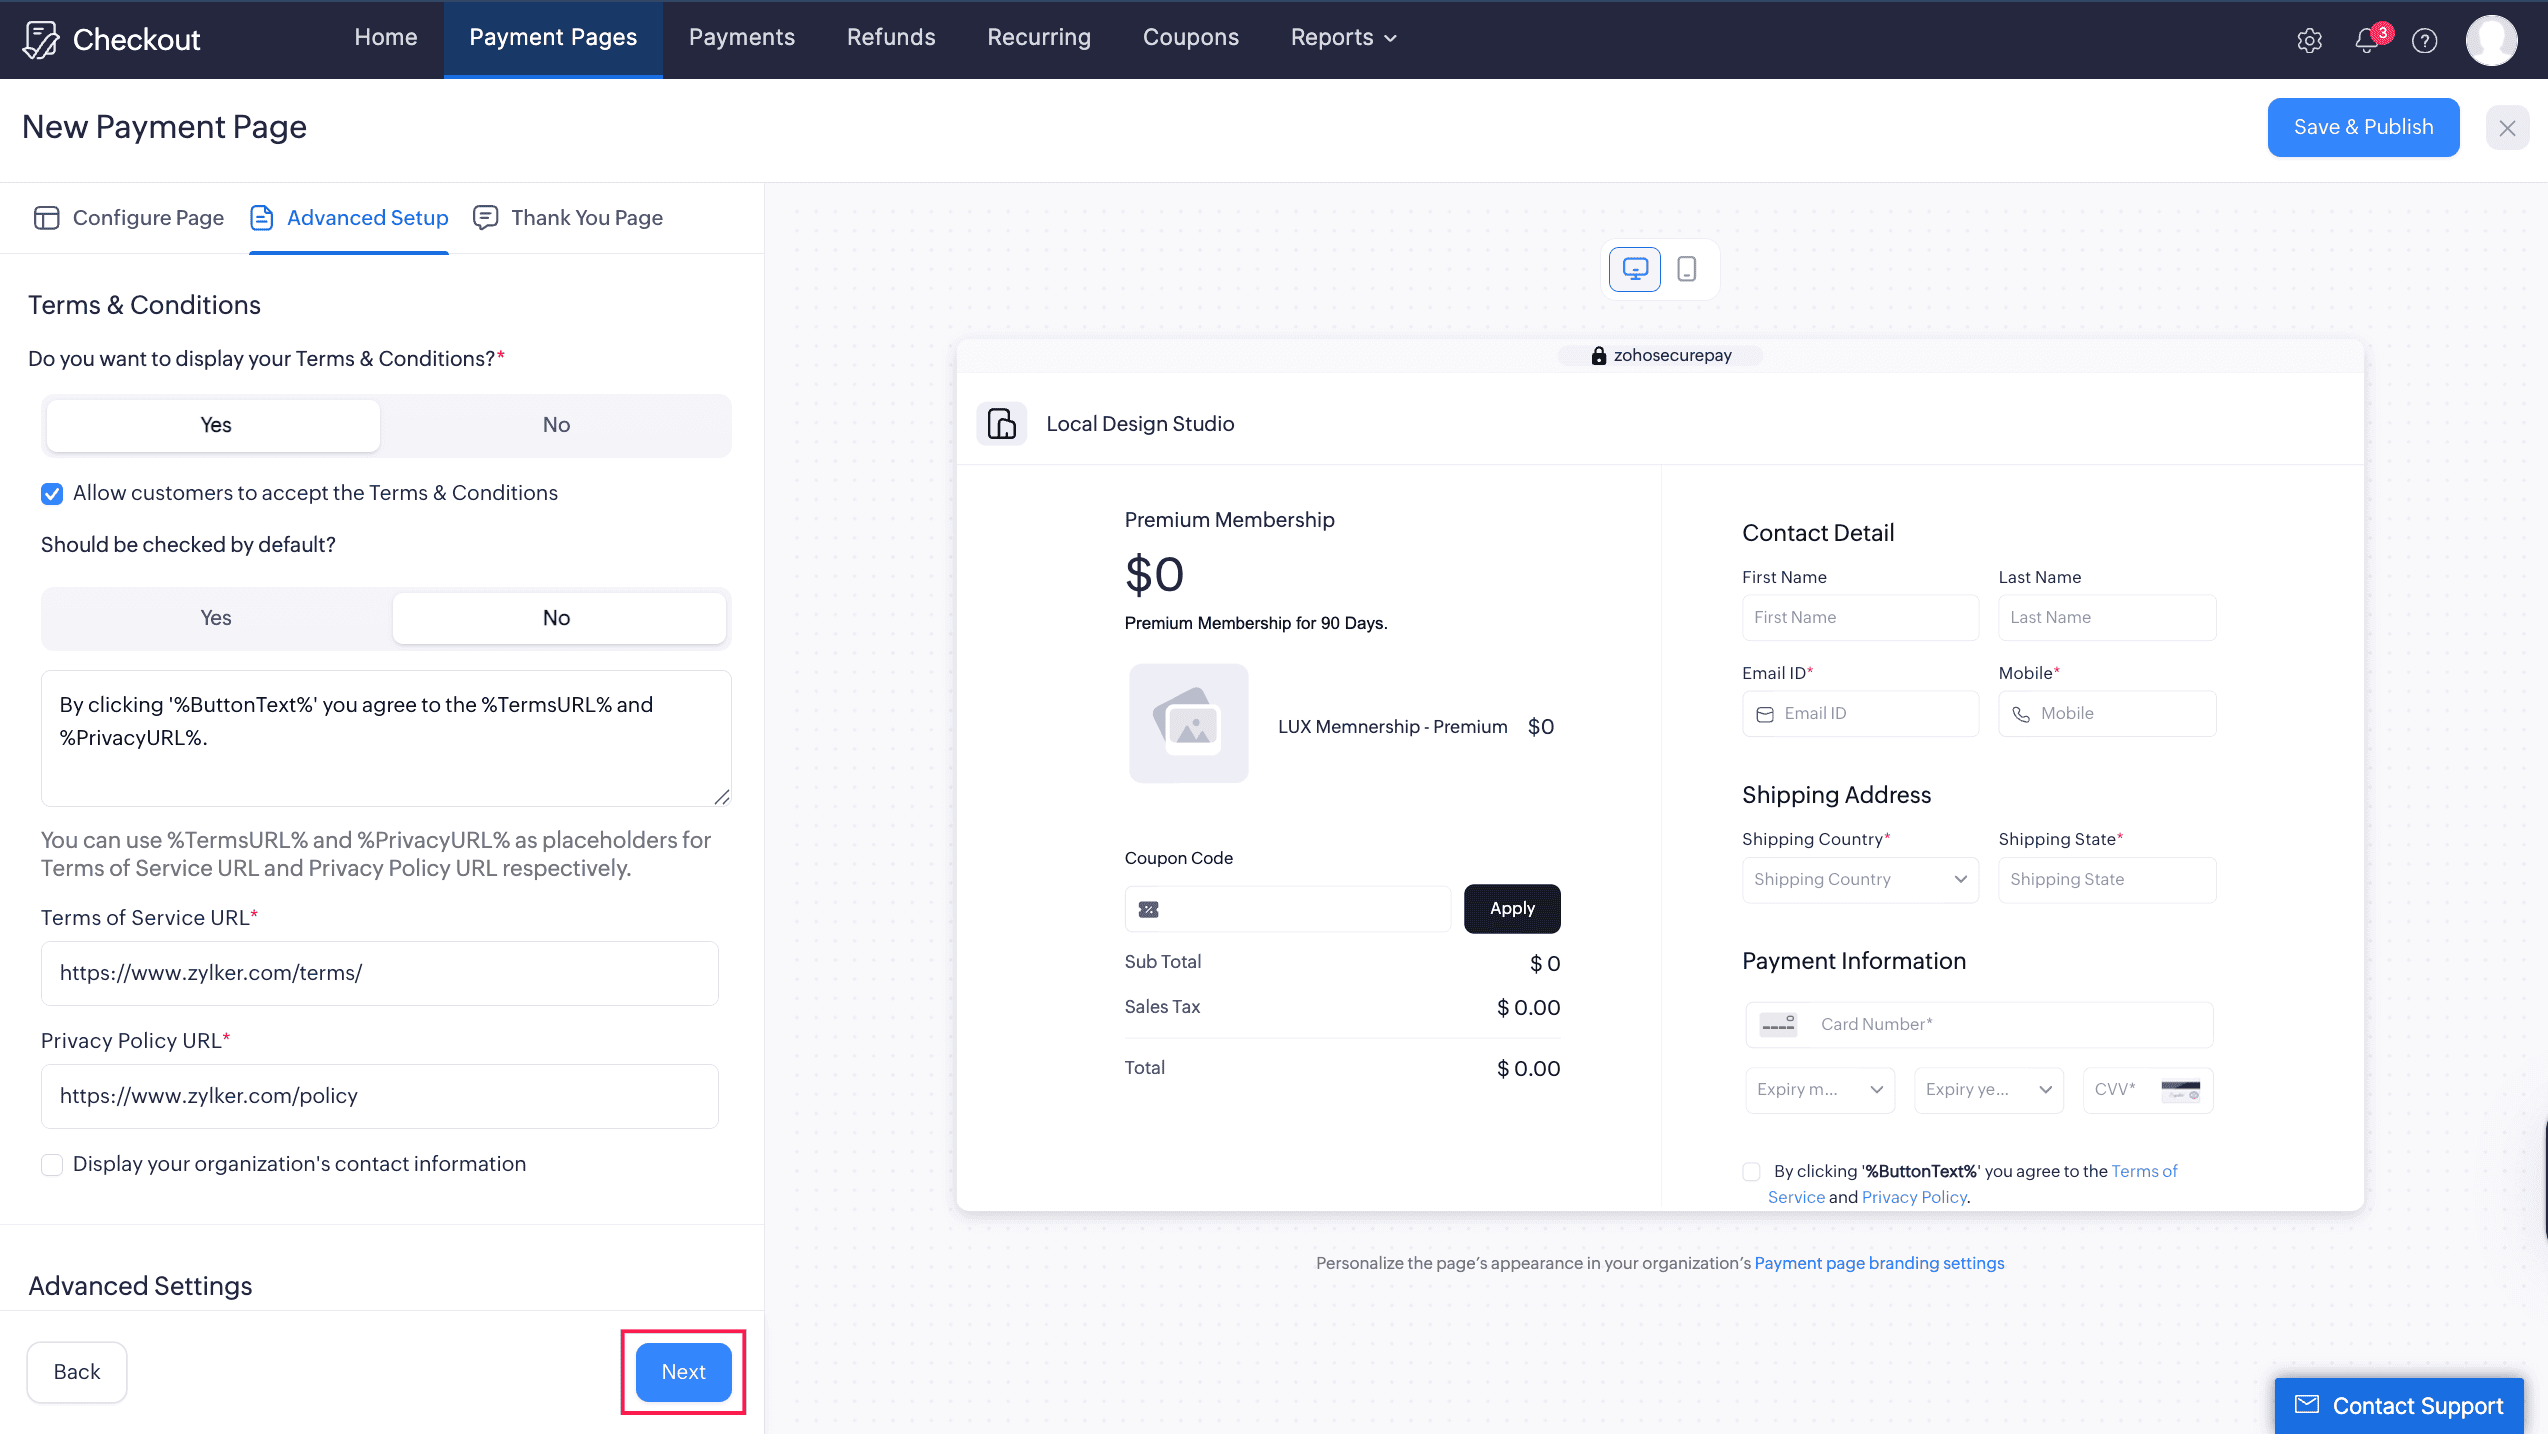Check the Terms agreement box in preview
The image size is (2548, 1434).
coord(1751,1171)
